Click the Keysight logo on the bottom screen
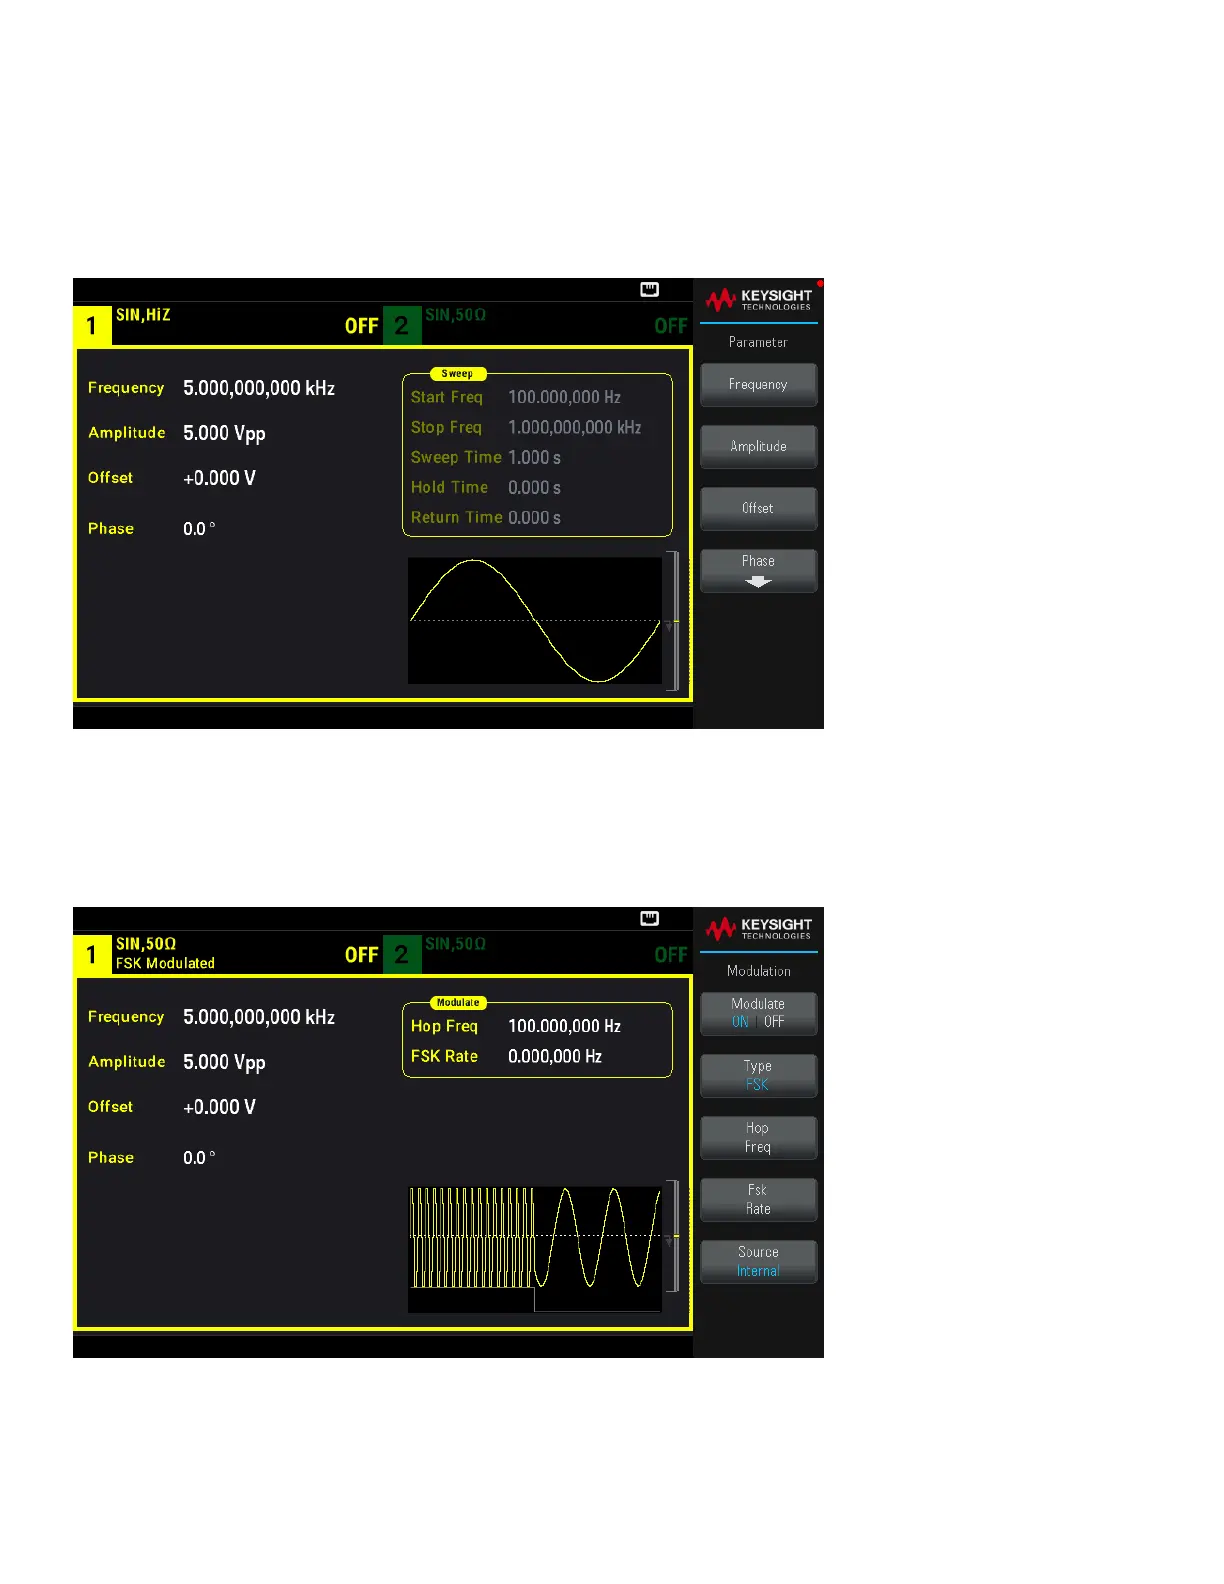This screenshot has width=1224, height=1584. pyautogui.click(x=759, y=928)
